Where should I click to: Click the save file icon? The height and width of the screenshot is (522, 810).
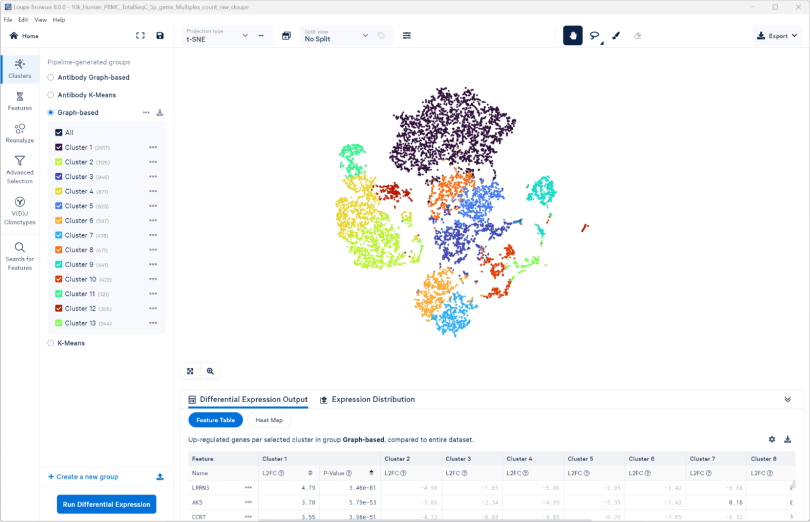point(160,36)
